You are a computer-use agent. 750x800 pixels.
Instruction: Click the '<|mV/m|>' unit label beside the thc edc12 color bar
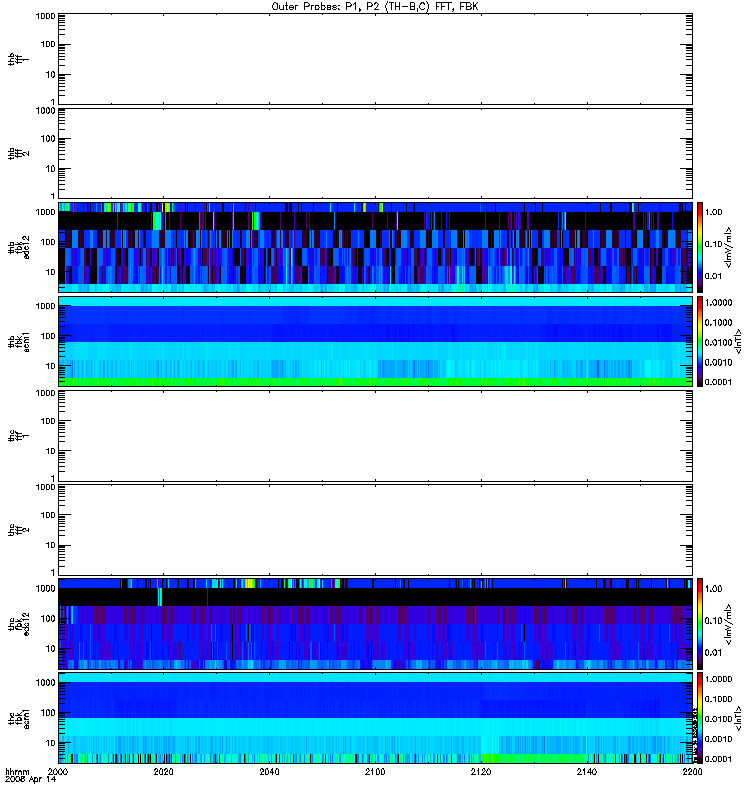[729, 623]
